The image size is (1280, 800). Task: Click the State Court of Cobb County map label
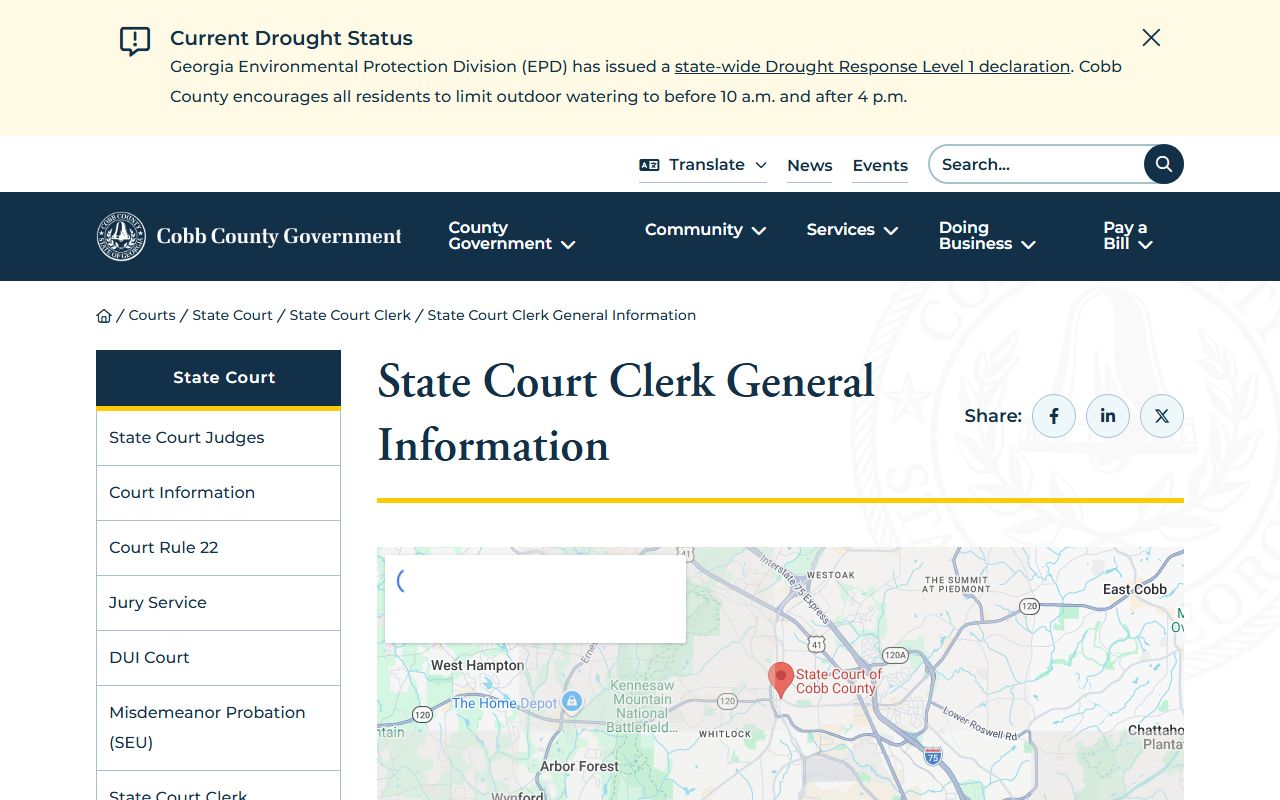coord(838,681)
